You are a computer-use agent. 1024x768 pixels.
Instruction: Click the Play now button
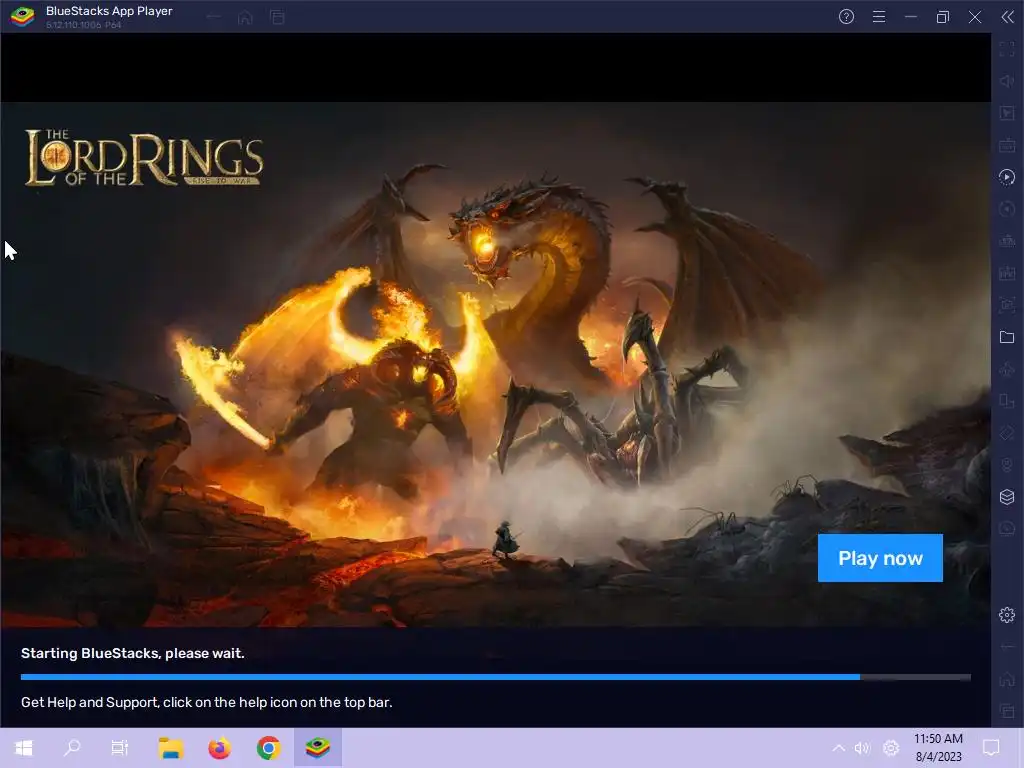pos(880,558)
